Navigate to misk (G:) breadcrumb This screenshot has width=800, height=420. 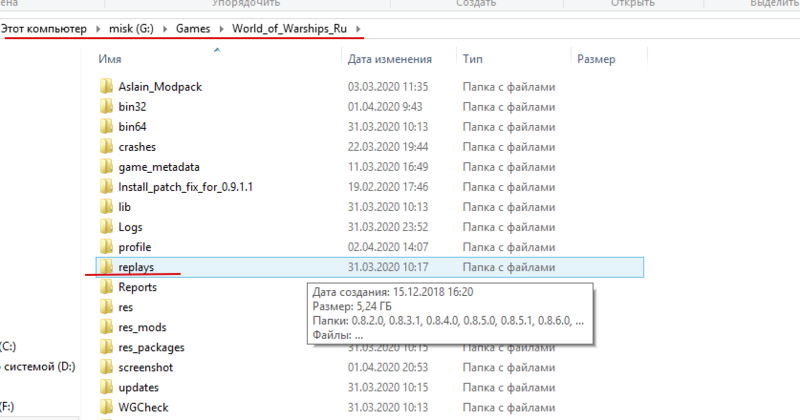coord(131,29)
